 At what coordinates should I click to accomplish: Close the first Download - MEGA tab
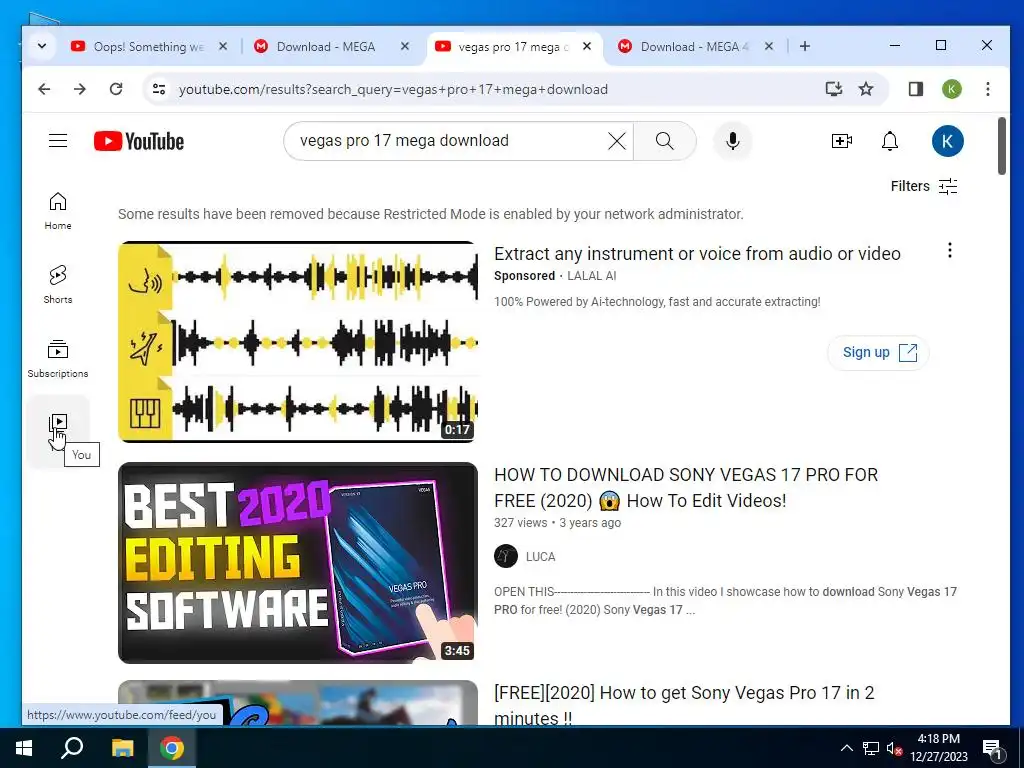click(x=405, y=46)
